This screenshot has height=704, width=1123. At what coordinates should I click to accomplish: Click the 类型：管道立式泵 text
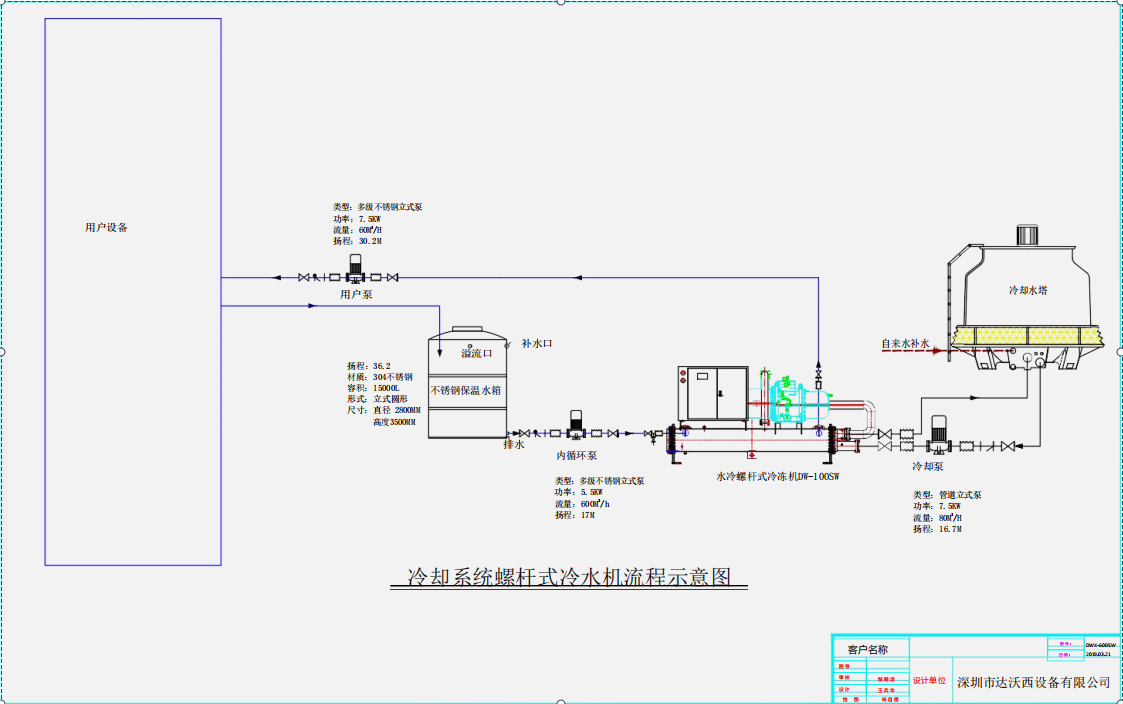click(947, 495)
